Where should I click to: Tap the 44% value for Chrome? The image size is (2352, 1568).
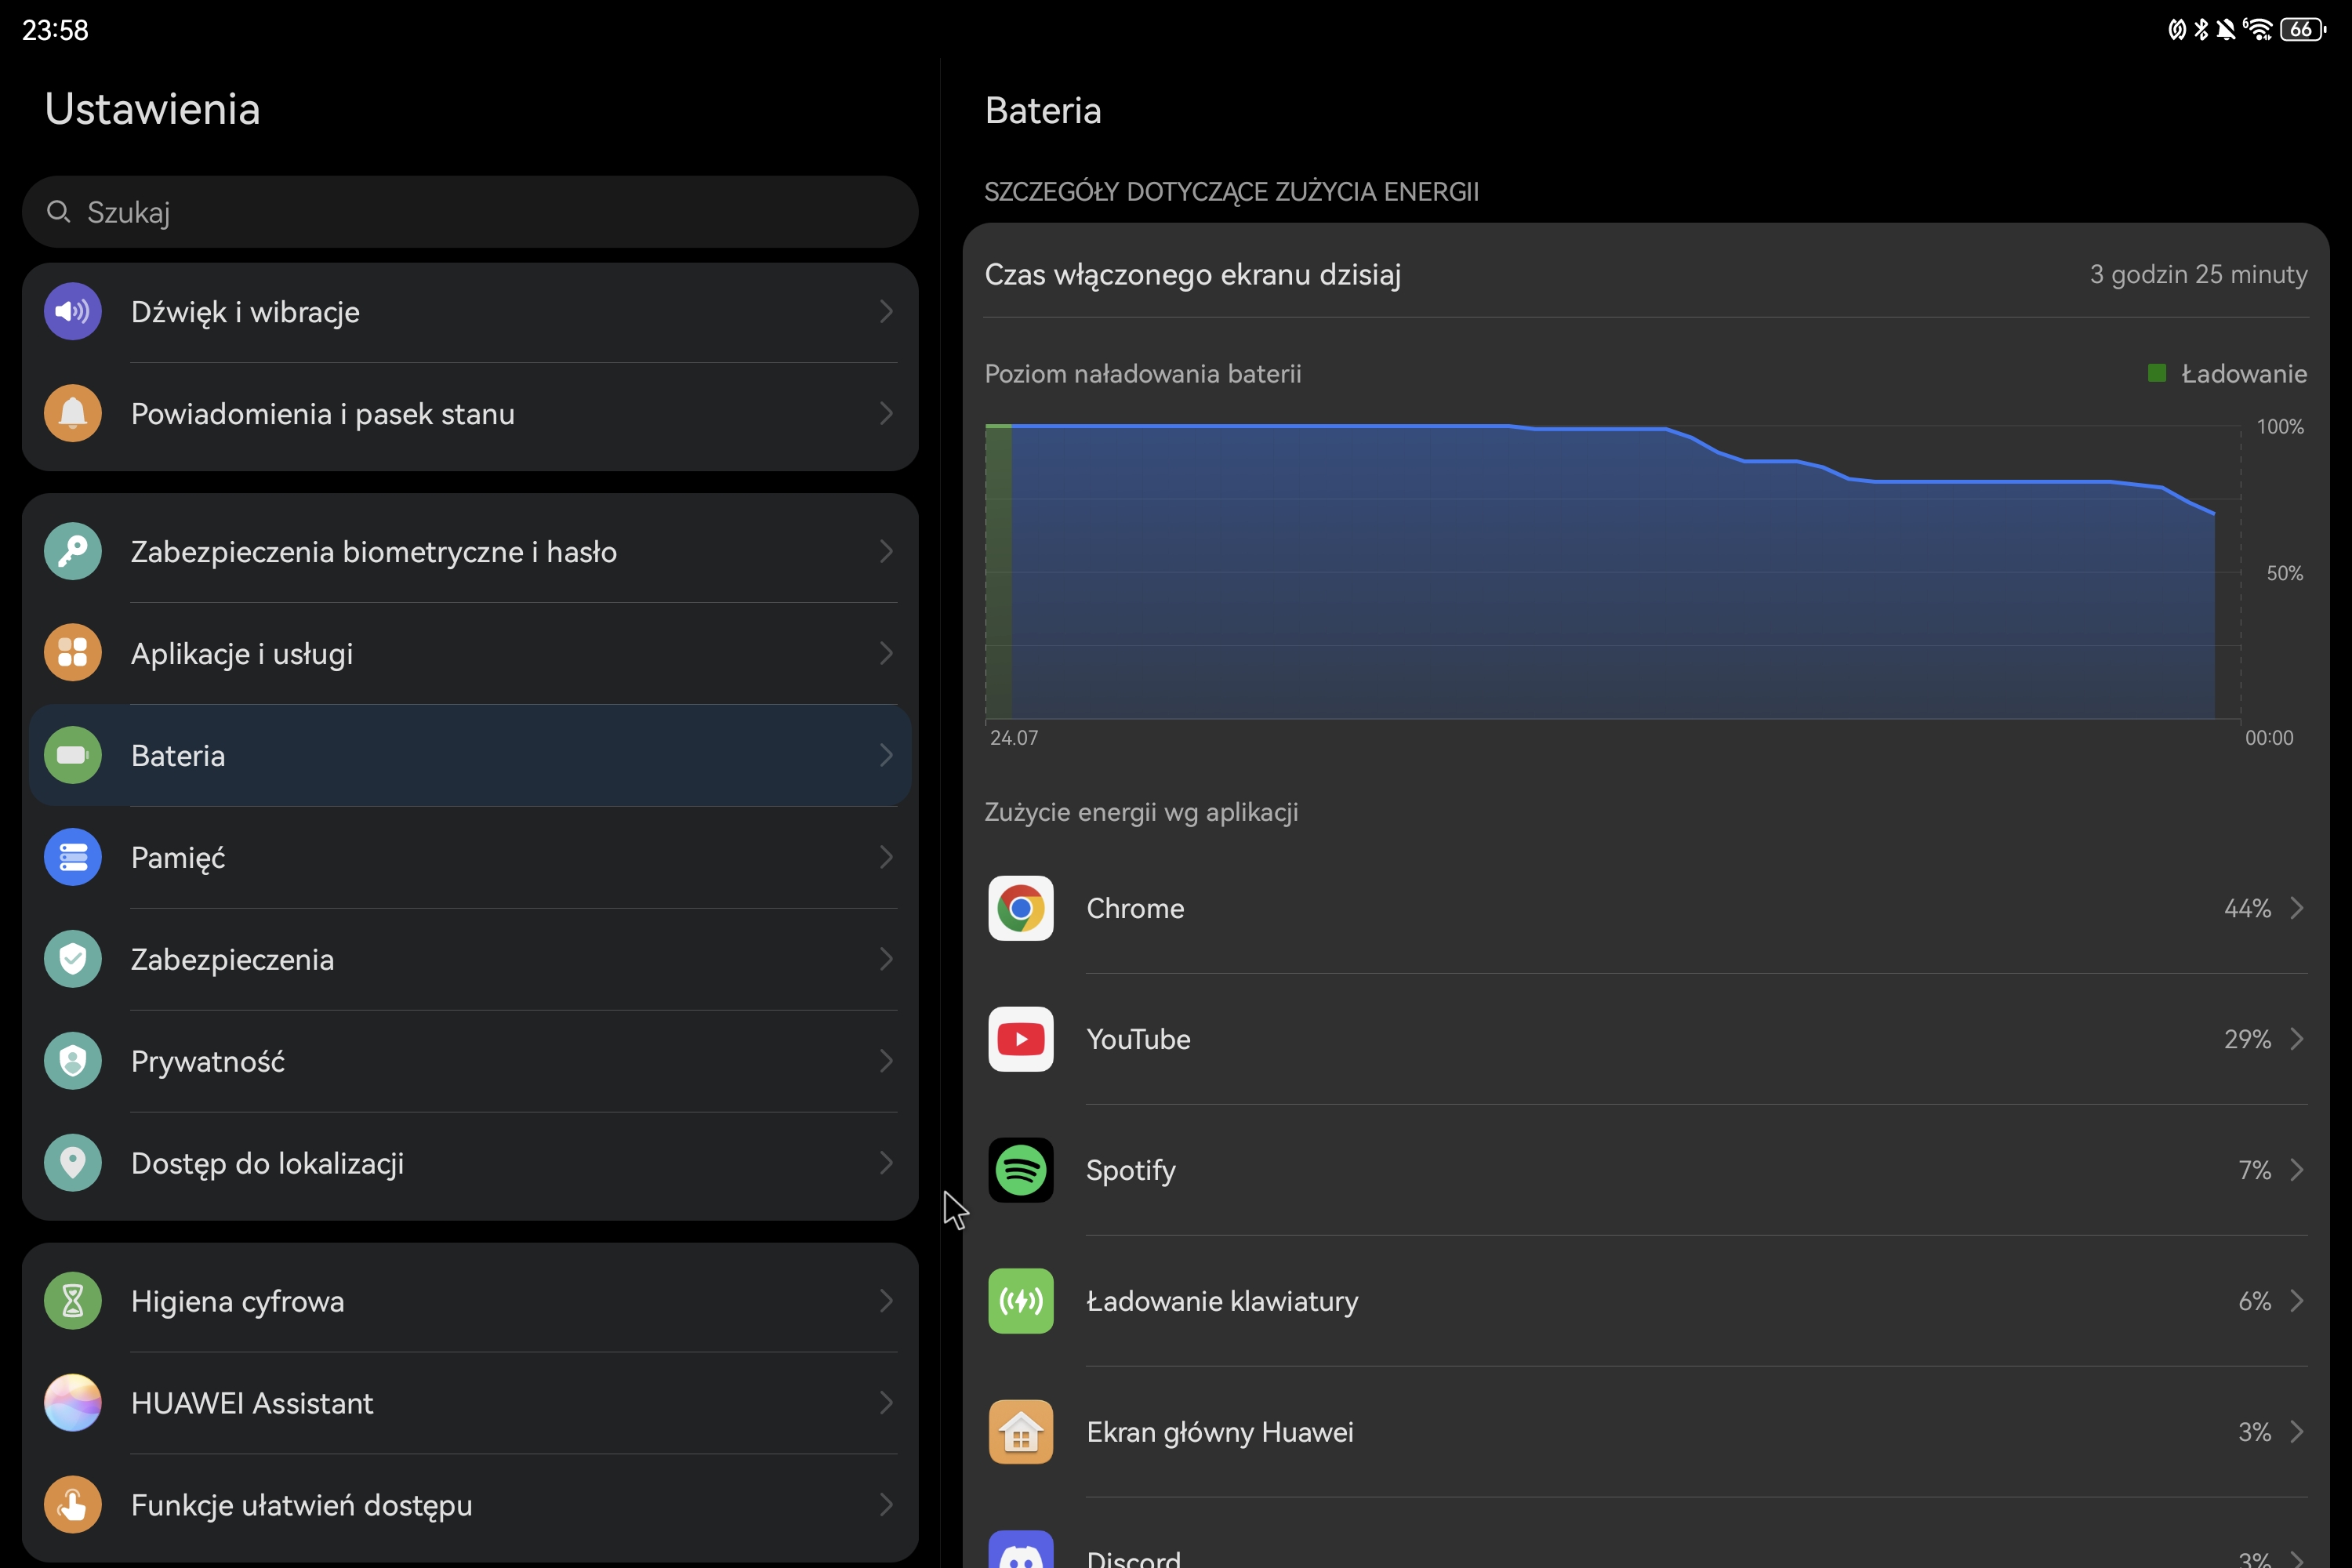click(x=2247, y=908)
